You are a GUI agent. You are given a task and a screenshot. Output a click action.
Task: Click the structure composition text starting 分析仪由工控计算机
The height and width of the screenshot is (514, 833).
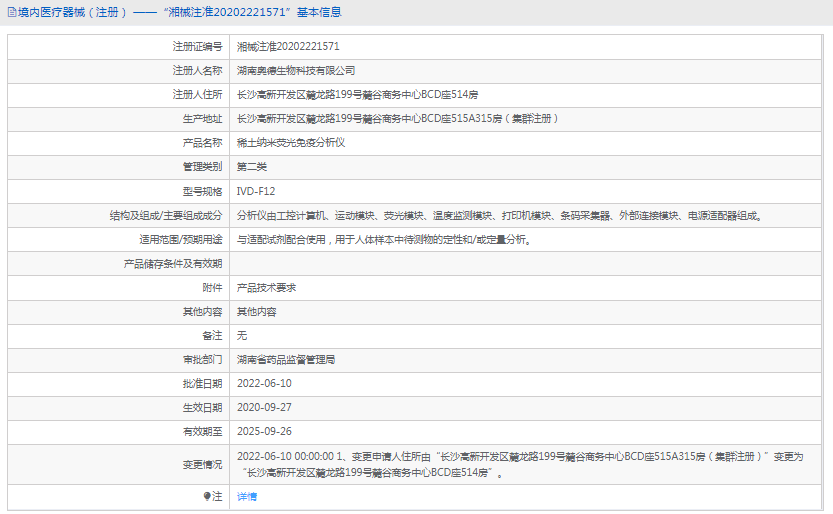(500, 216)
